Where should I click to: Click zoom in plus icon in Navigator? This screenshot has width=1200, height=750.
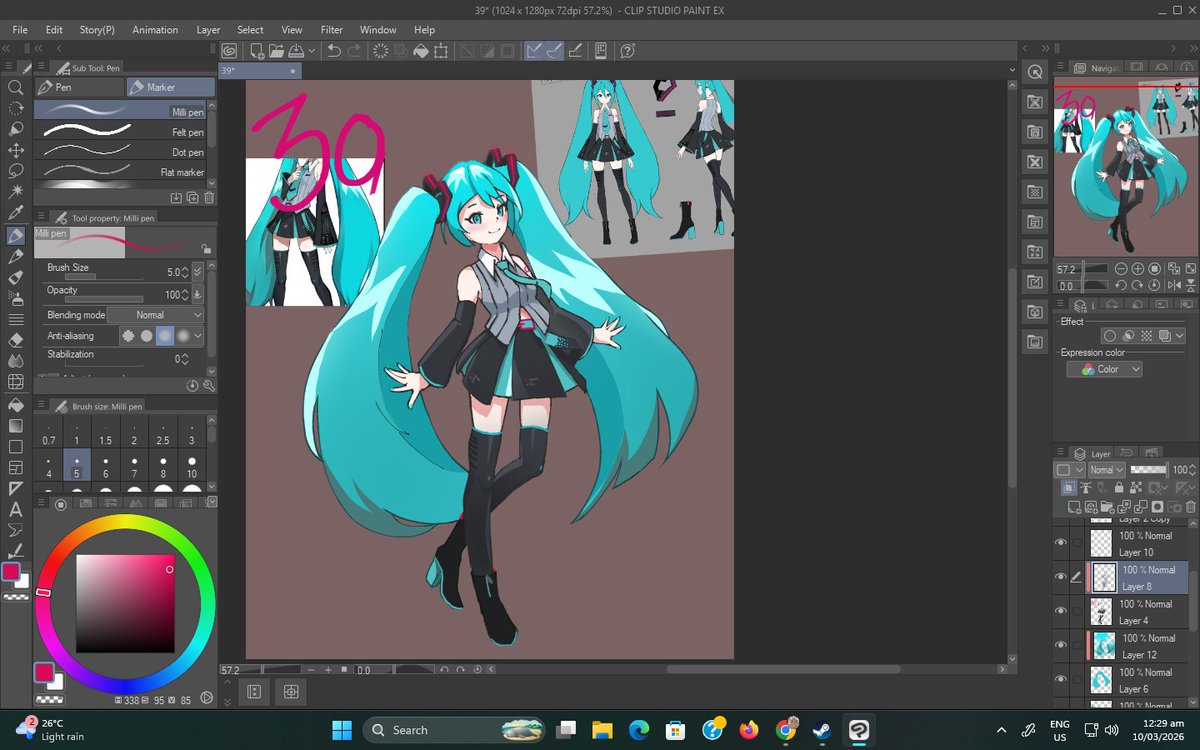(1138, 269)
